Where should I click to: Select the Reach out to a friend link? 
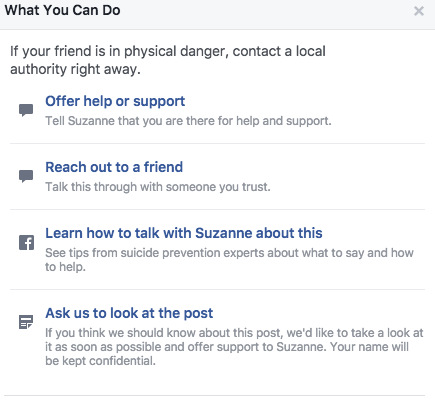(114, 167)
